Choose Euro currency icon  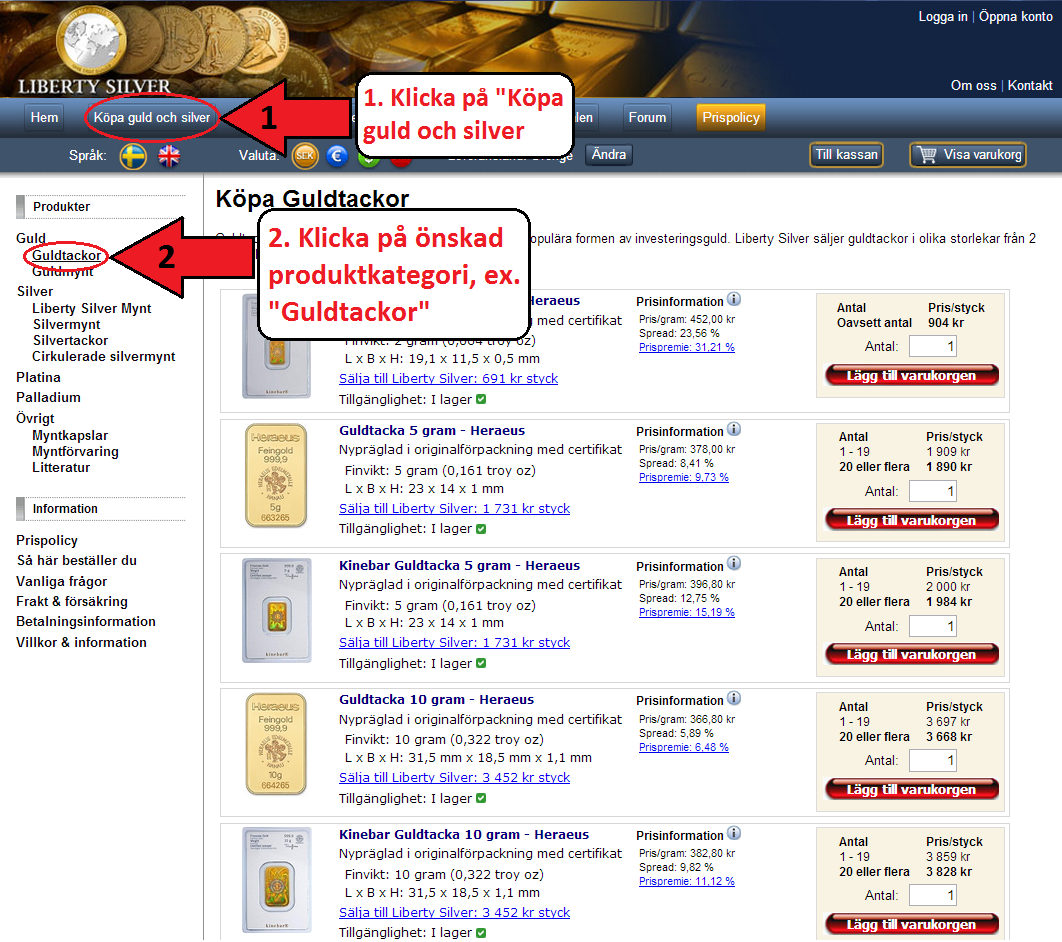tap(337, 156)
